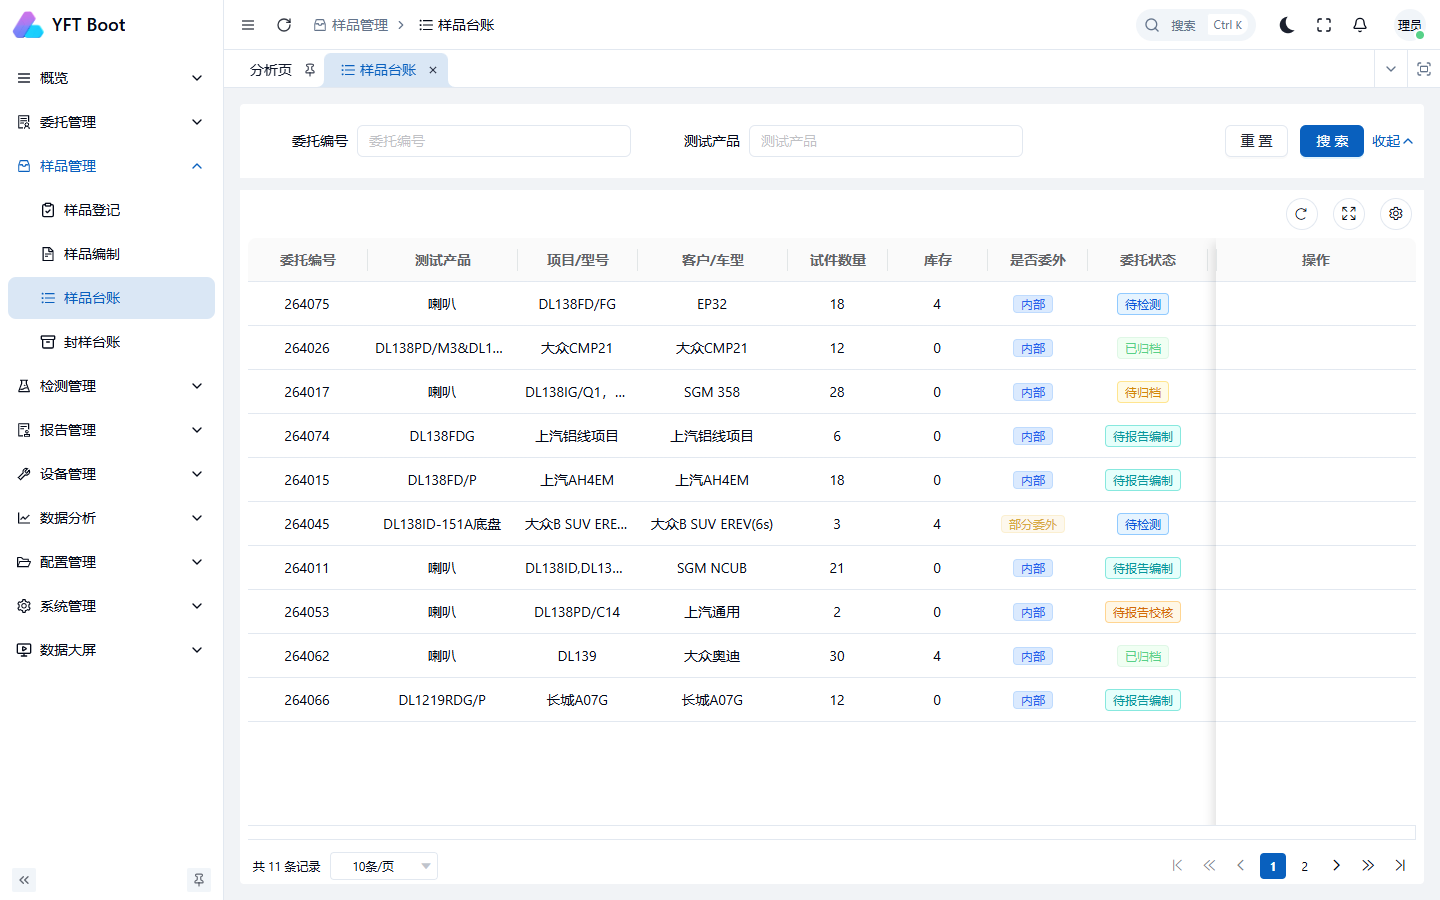Go to page 2
This screenshot has height=900, width=1440.
[x=1304, y=866]
